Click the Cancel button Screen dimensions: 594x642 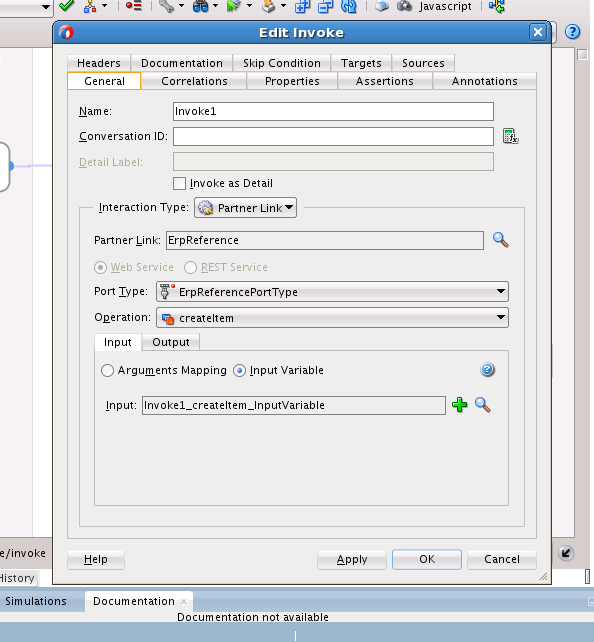502,559
